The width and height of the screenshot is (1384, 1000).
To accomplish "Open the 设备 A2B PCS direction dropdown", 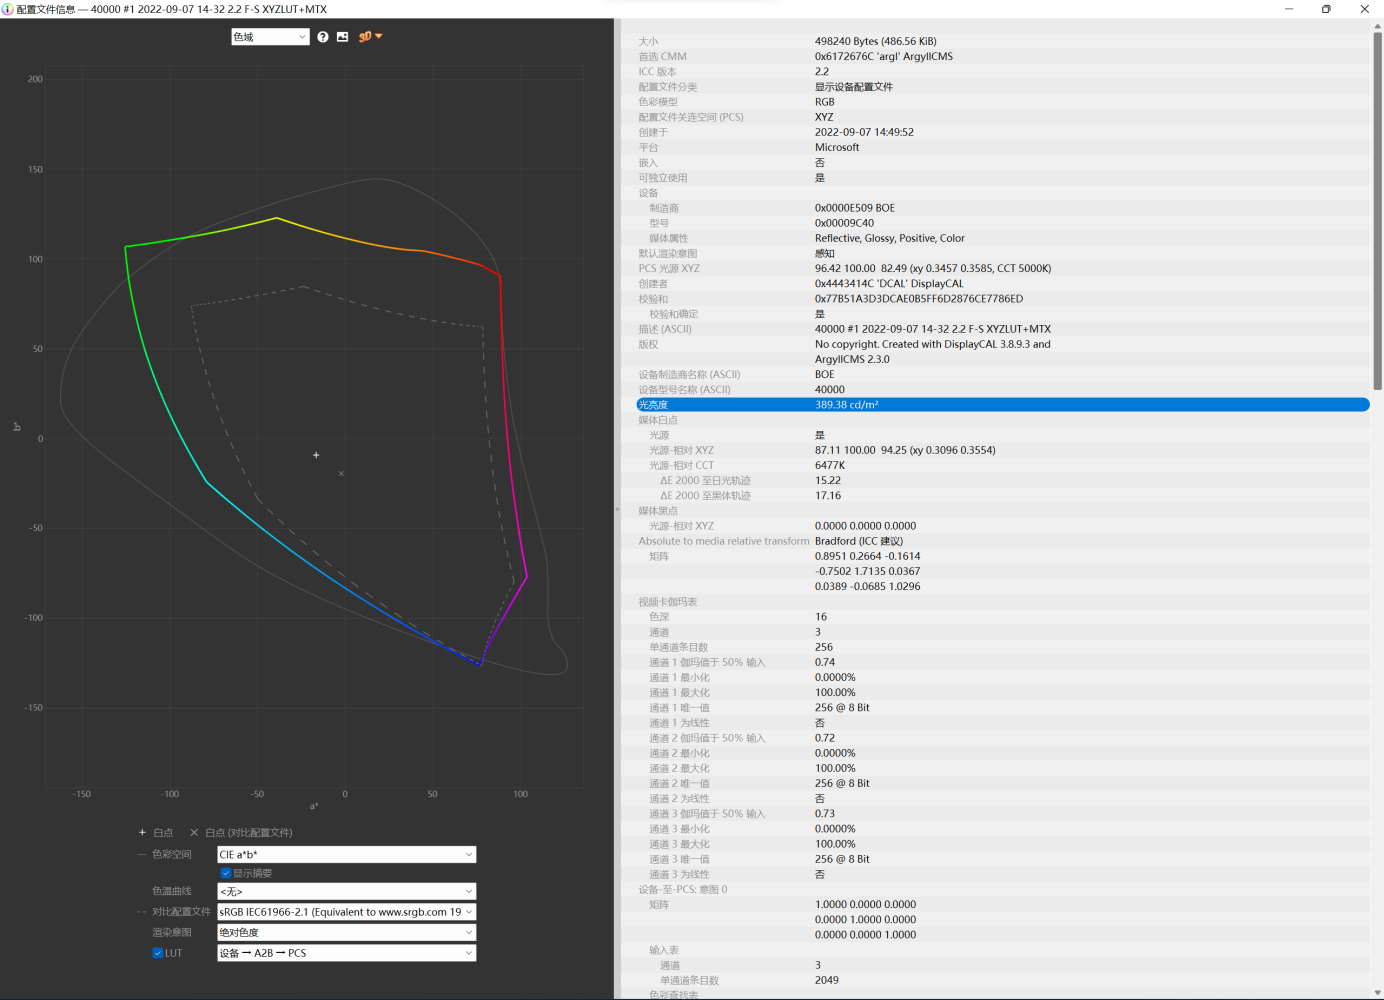I will (x=346, y=954).
